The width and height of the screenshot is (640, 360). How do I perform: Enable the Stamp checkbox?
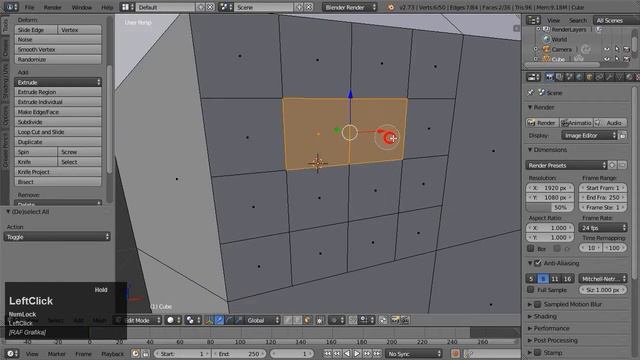coord(538,352)
